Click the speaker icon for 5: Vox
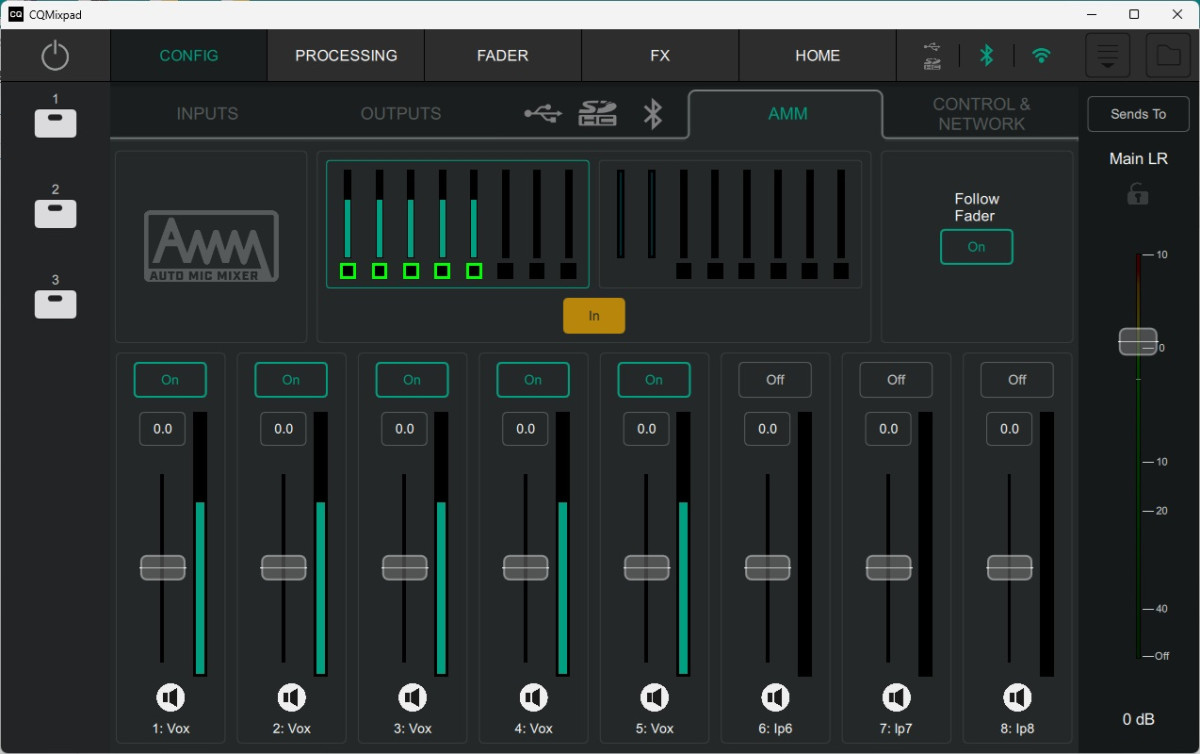1200x754 pixels. (x=654, y=697)
